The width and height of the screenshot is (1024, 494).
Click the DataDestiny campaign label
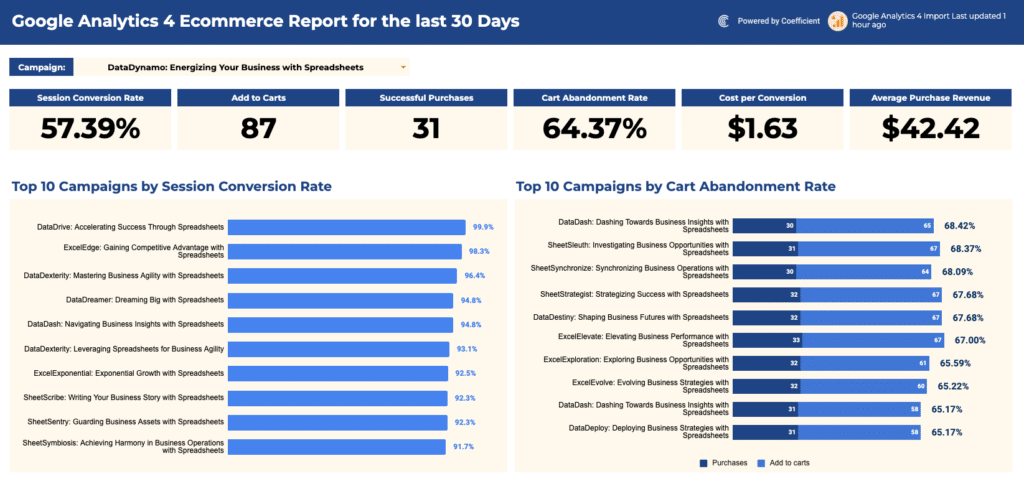pos(631,317)
